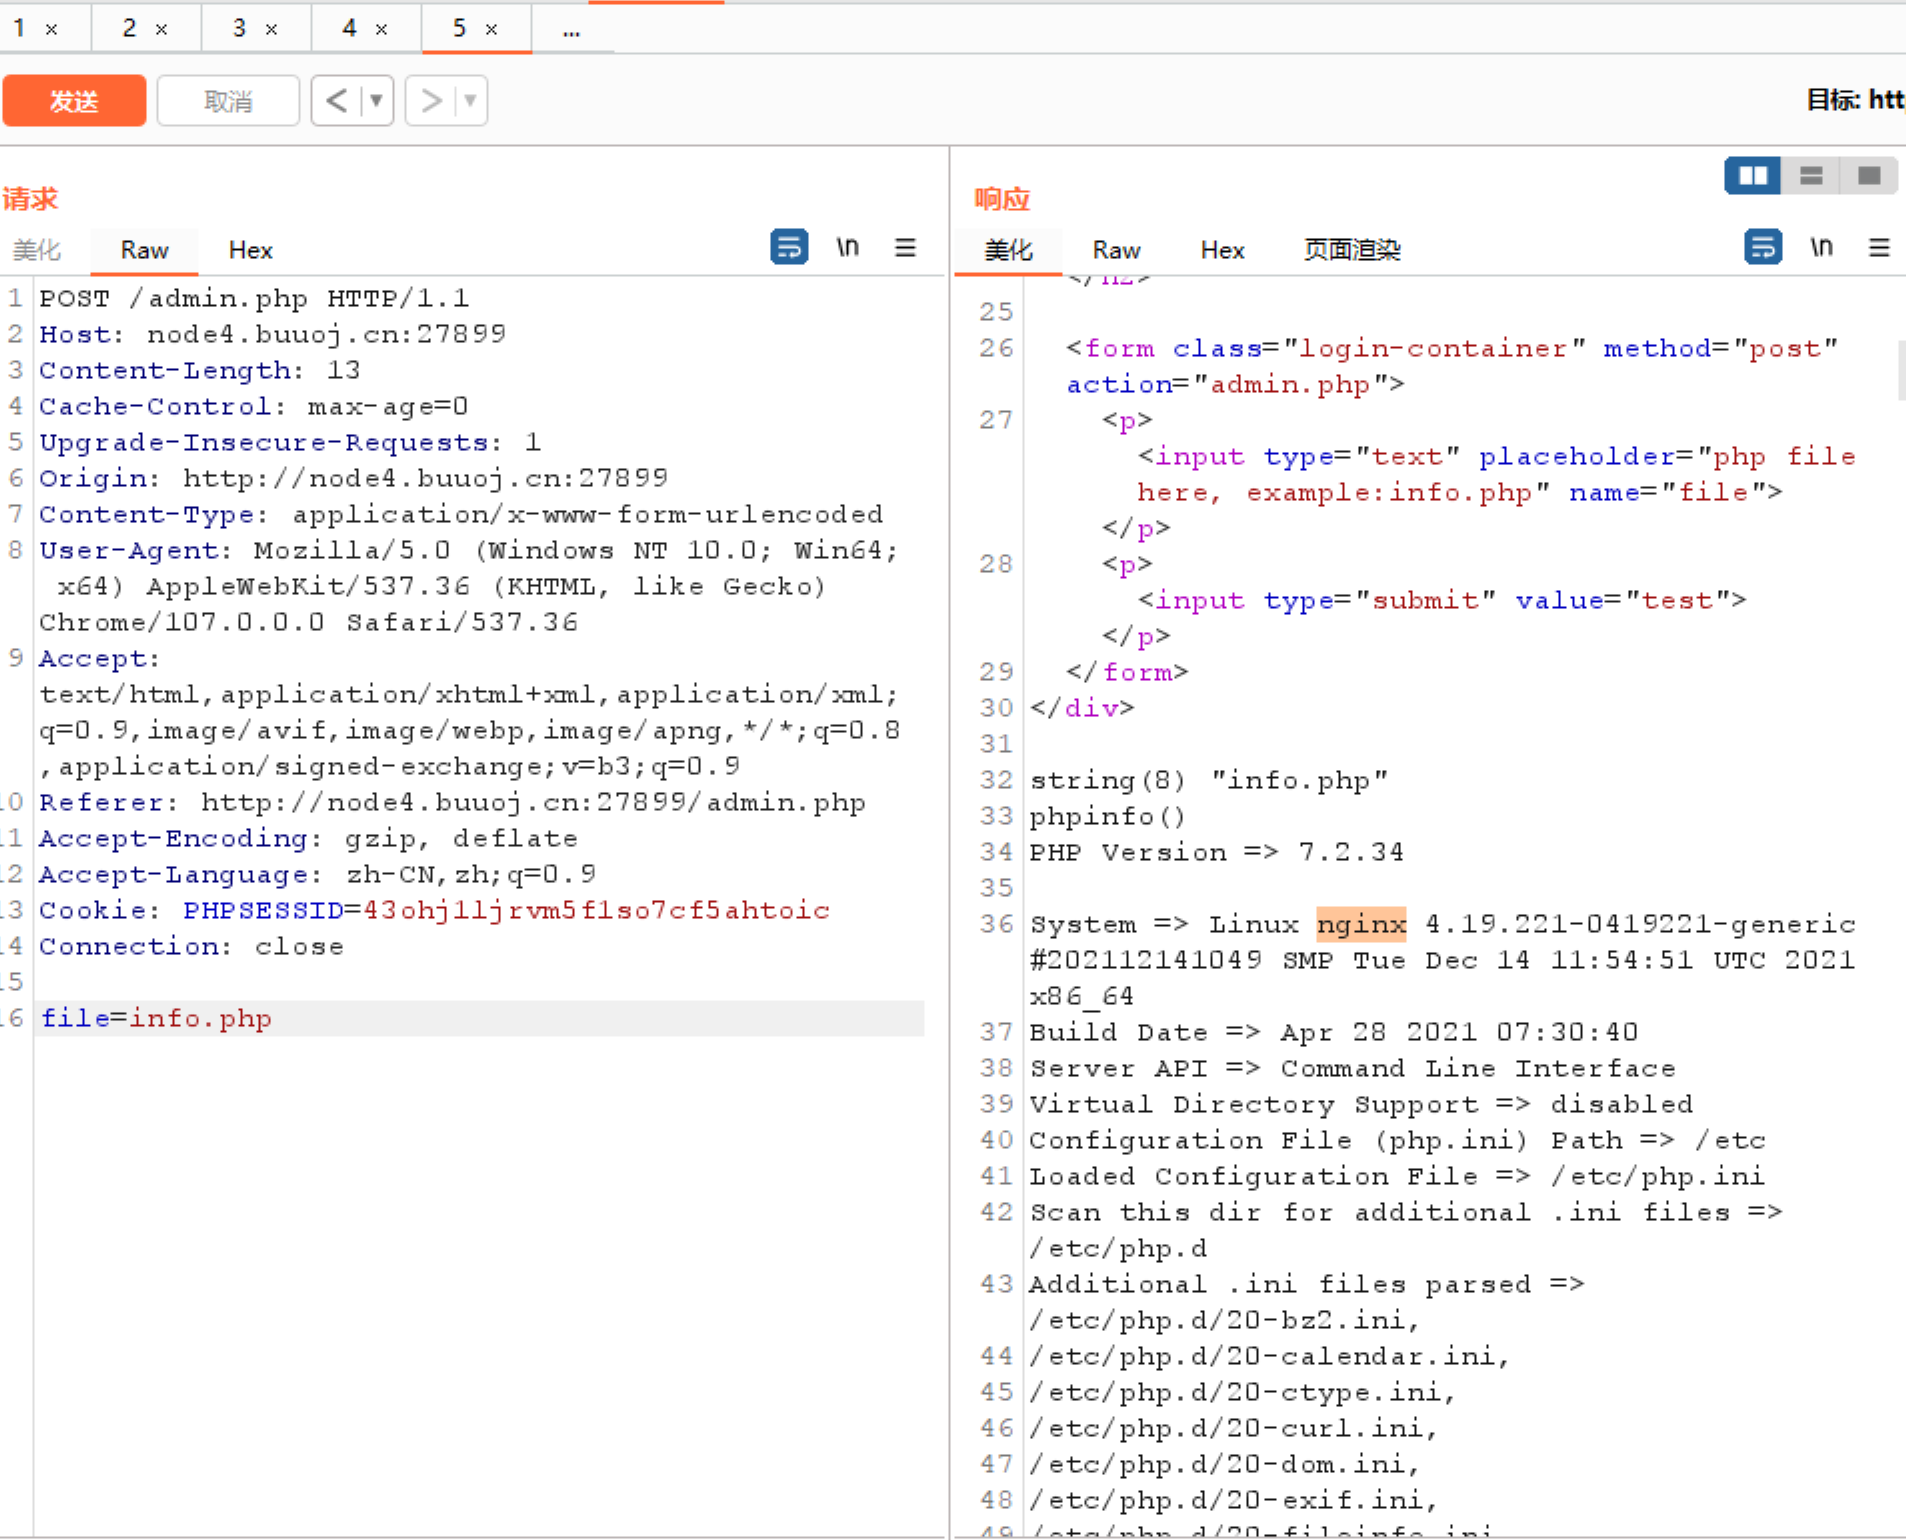This screenshot has width=1906, height=1540.
Task: Click the phpinfo() response line
Action: (1108, 816)
